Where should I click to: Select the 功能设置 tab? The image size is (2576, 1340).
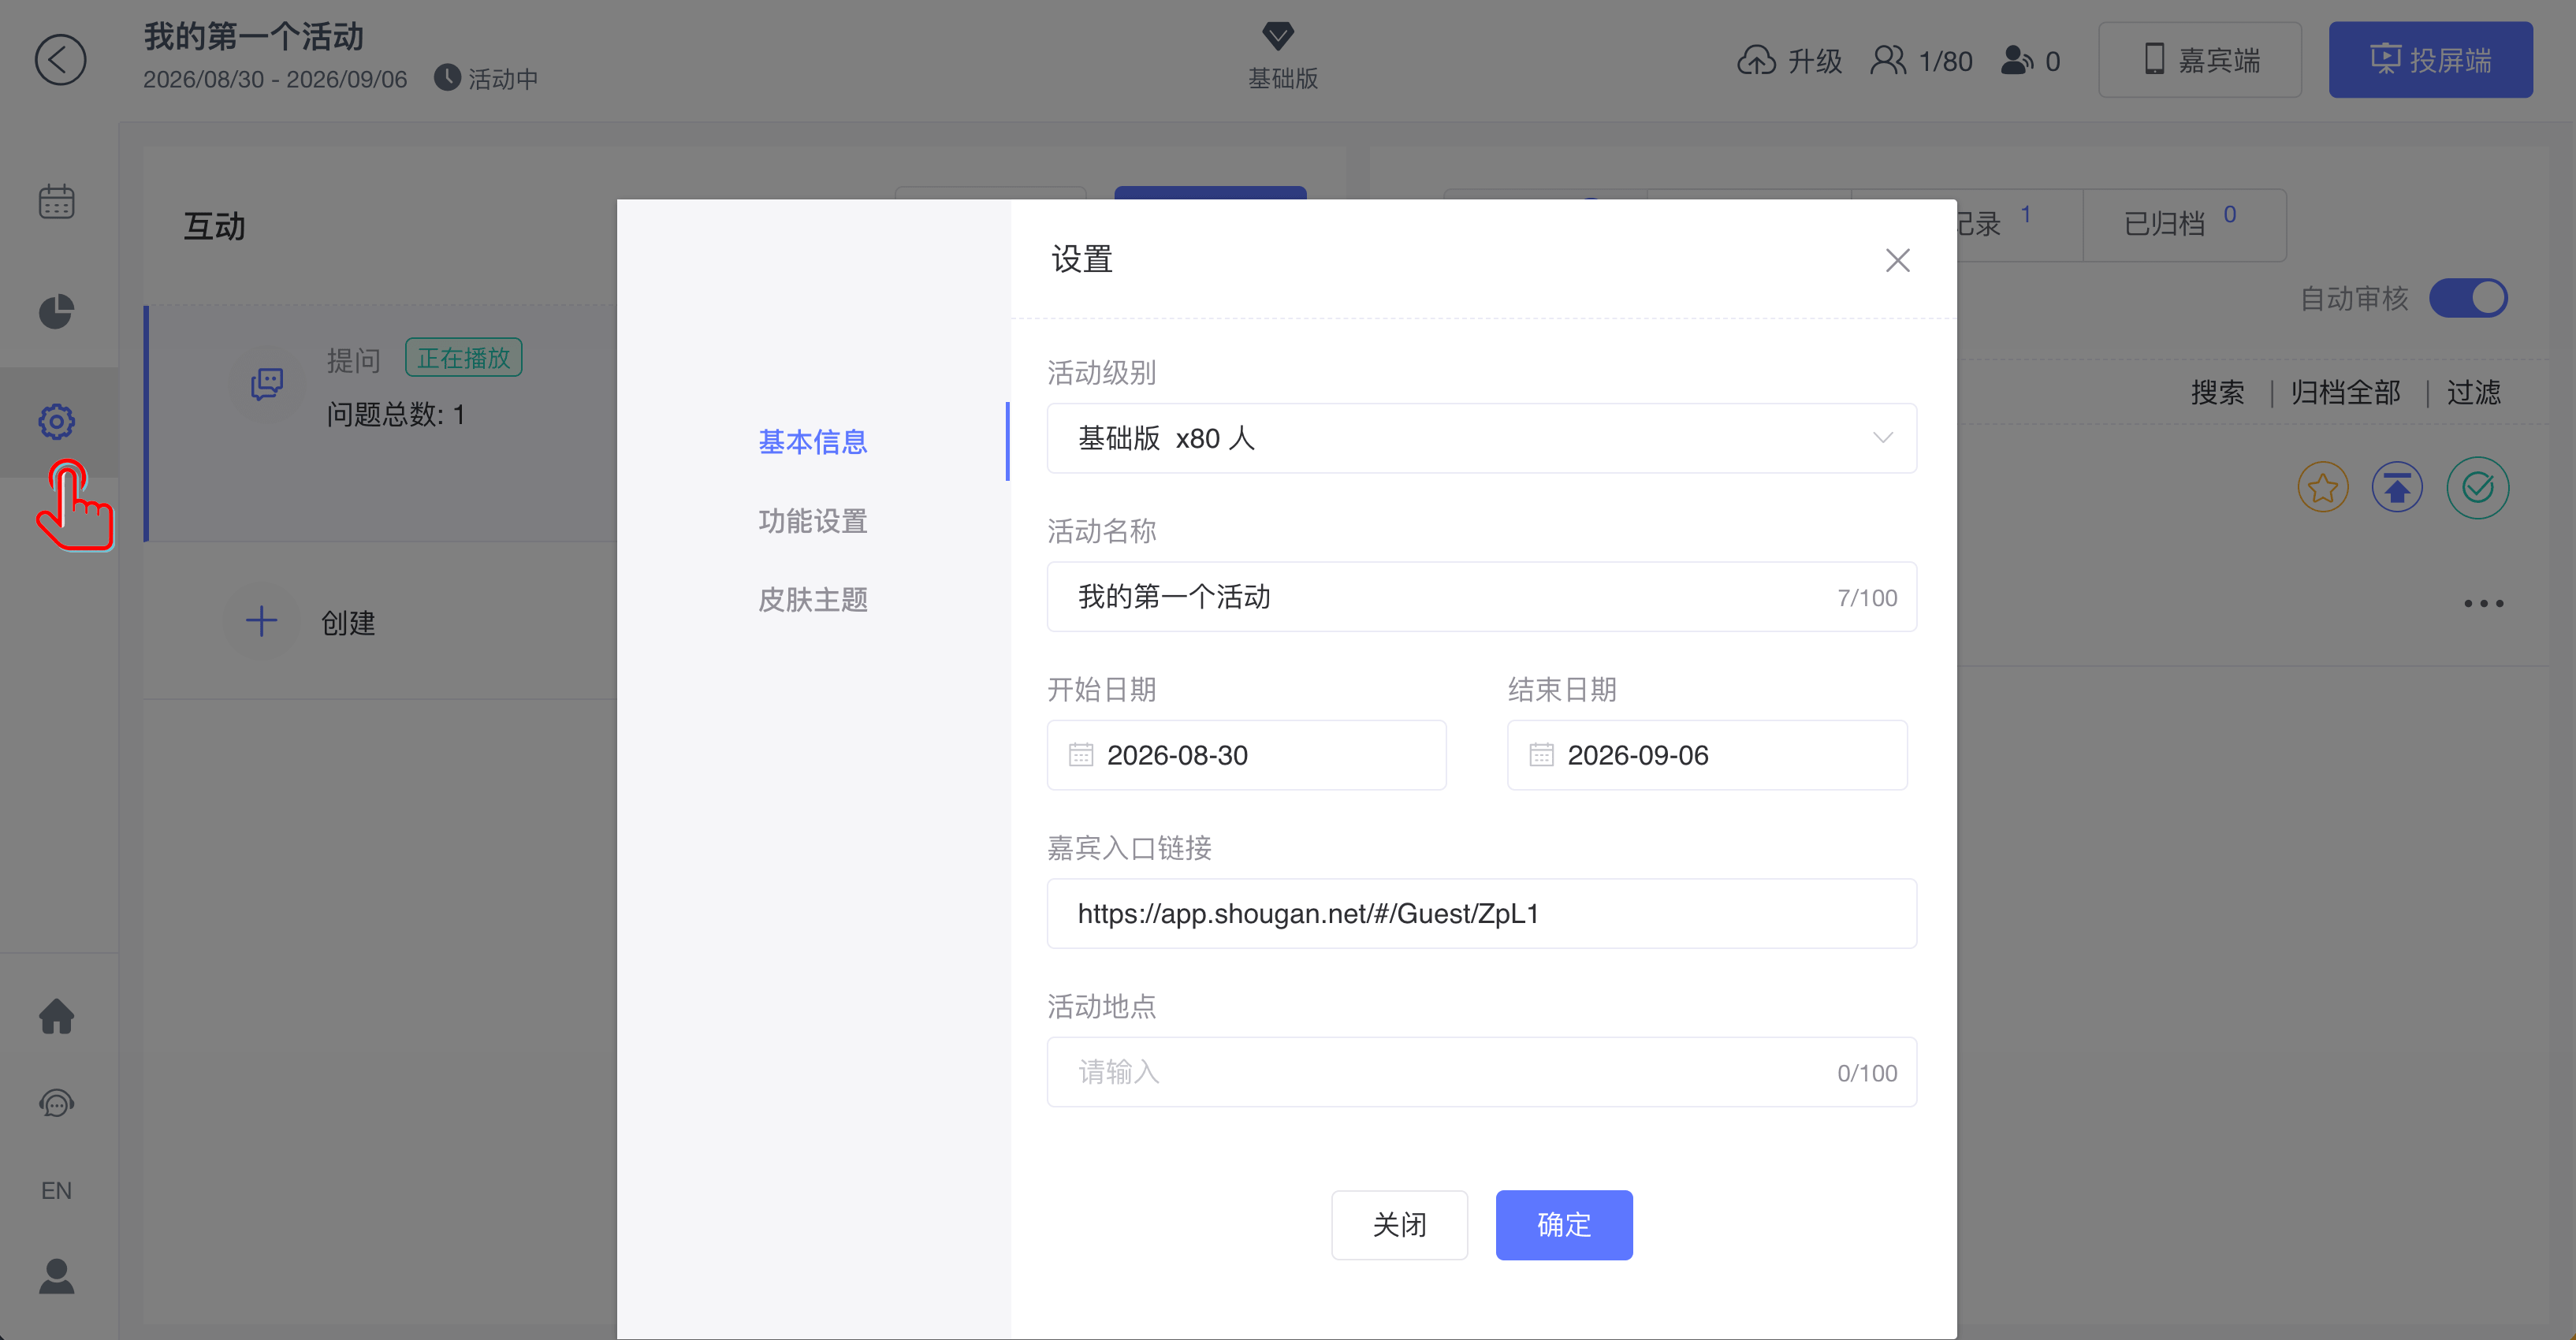click(812, 521)
